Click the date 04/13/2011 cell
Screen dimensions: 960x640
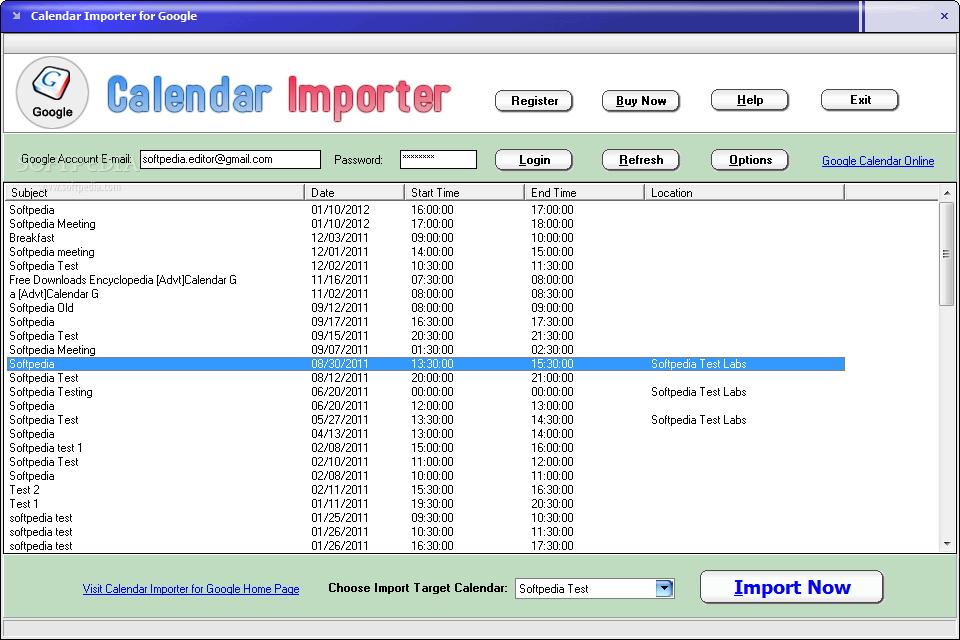pyautogui.click(x=340, y=434)
